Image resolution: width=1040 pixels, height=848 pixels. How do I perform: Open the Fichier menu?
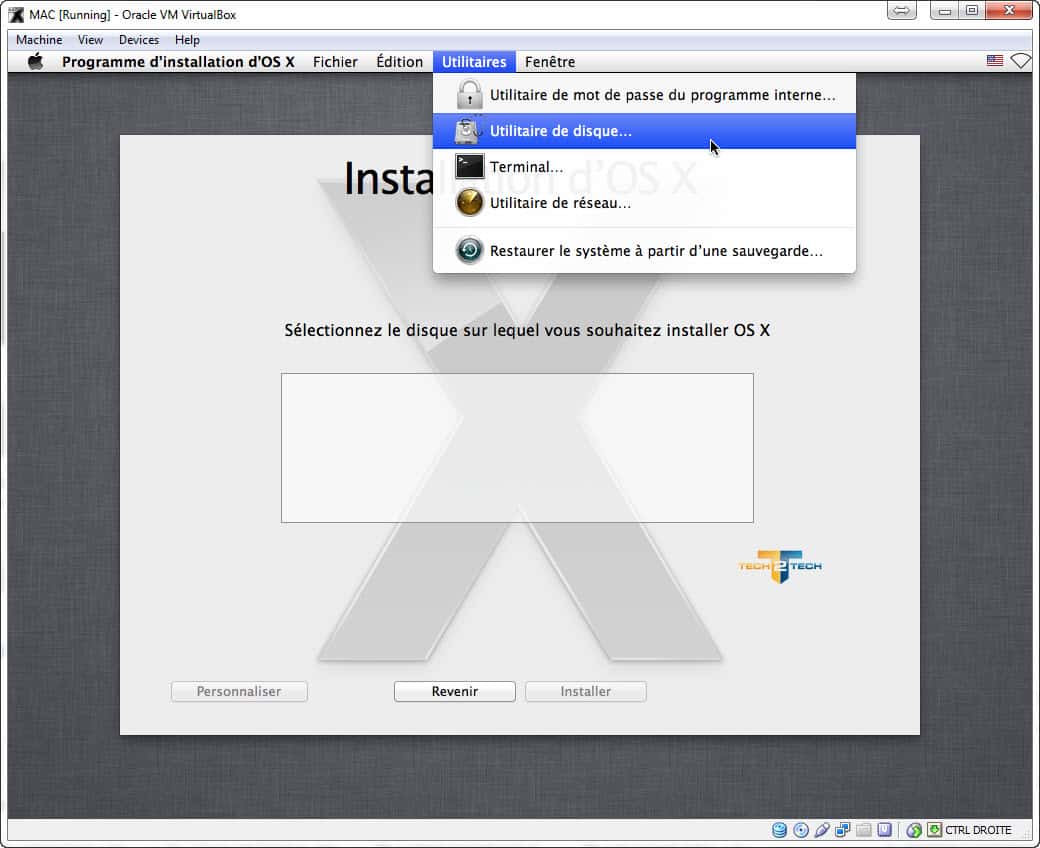(335, 62)
